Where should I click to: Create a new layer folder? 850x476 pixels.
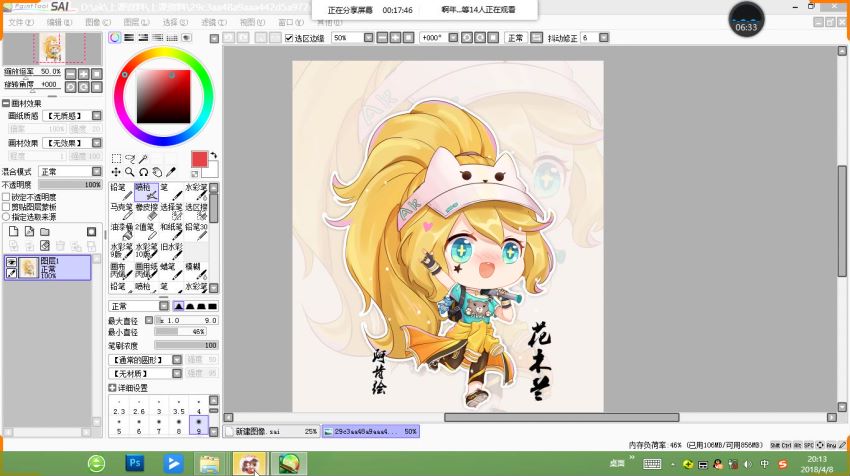(x=45, y=231)
